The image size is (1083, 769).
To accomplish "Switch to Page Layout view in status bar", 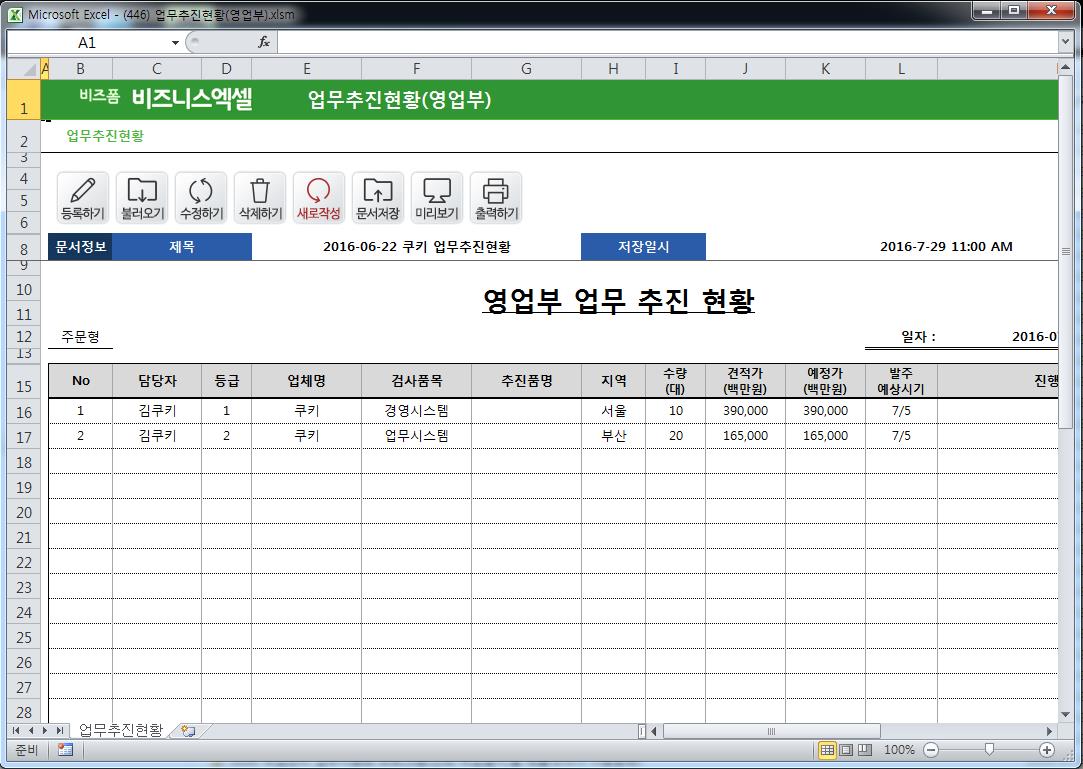I will (846, 750).
